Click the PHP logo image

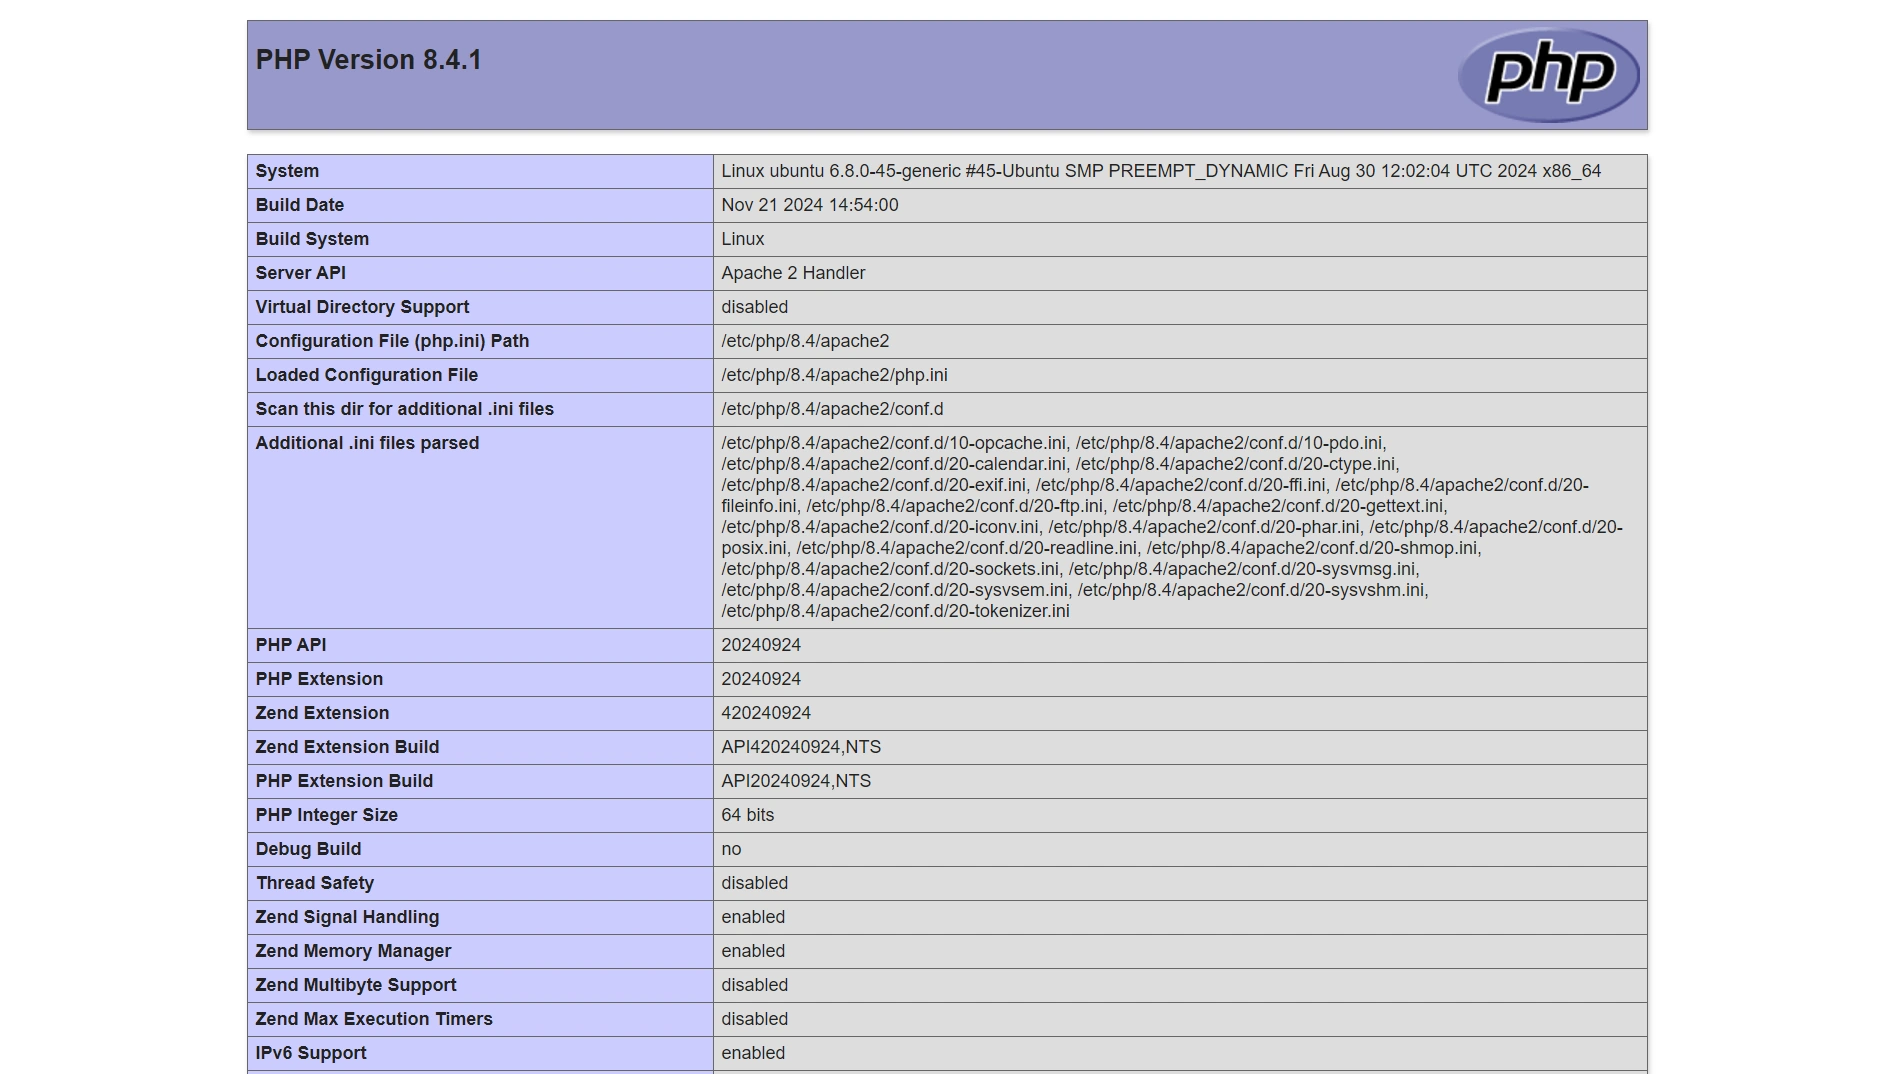click(1546, 73)
